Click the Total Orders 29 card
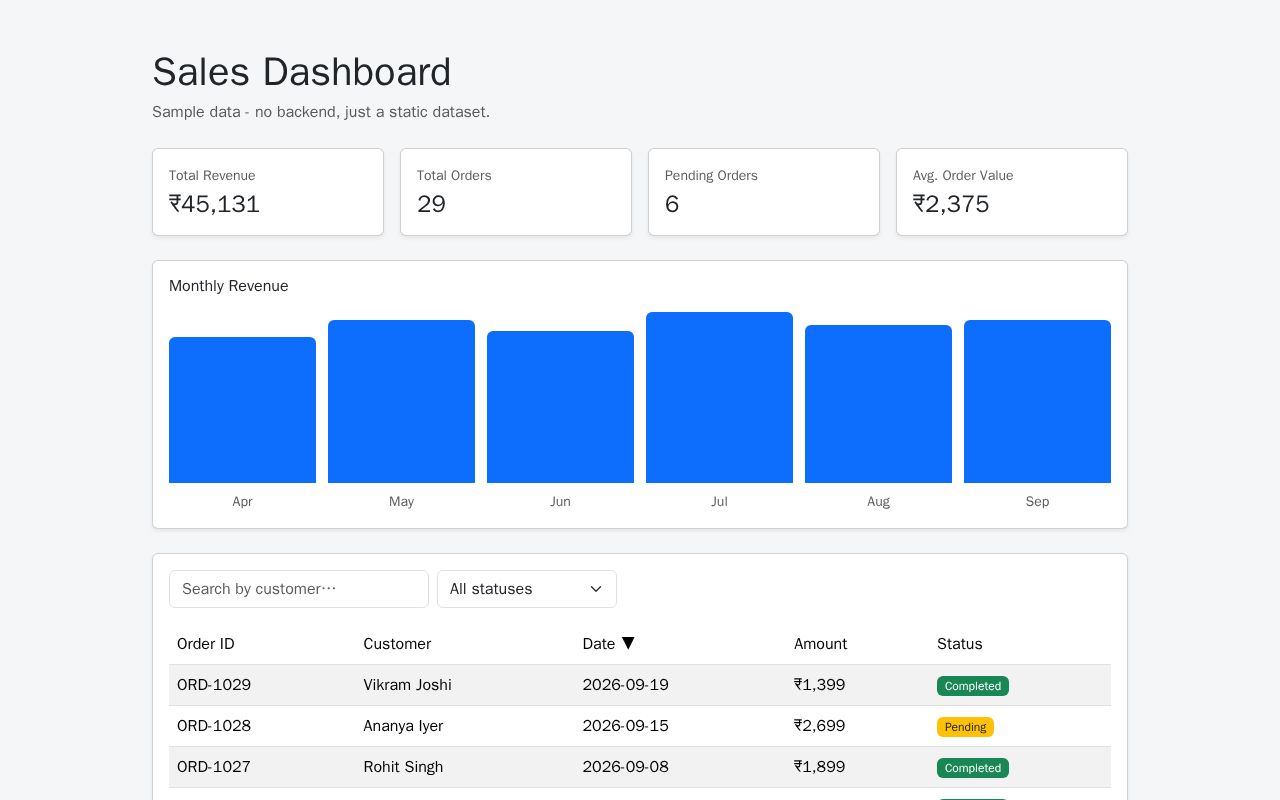Image resolution: width=1280 pixels, height=800 pixels. coord(516,192)
